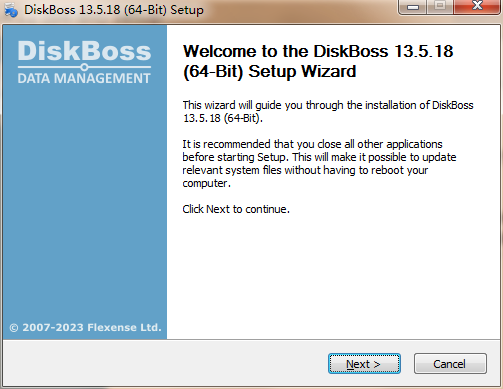Click the circle ornament beneath the DiskBoss logo
The width and height of the screenshot is (503, 389).
tap(84, 67)
